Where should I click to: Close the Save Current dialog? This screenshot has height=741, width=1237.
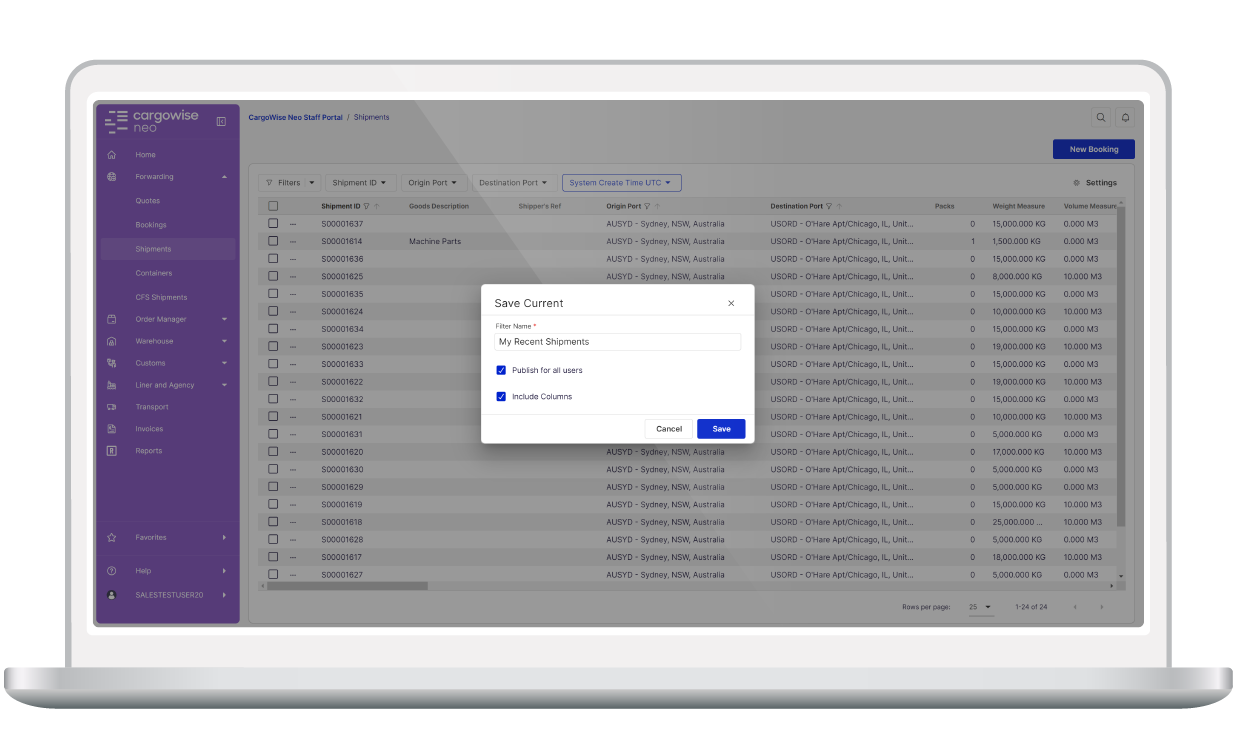tap(731, 303)
